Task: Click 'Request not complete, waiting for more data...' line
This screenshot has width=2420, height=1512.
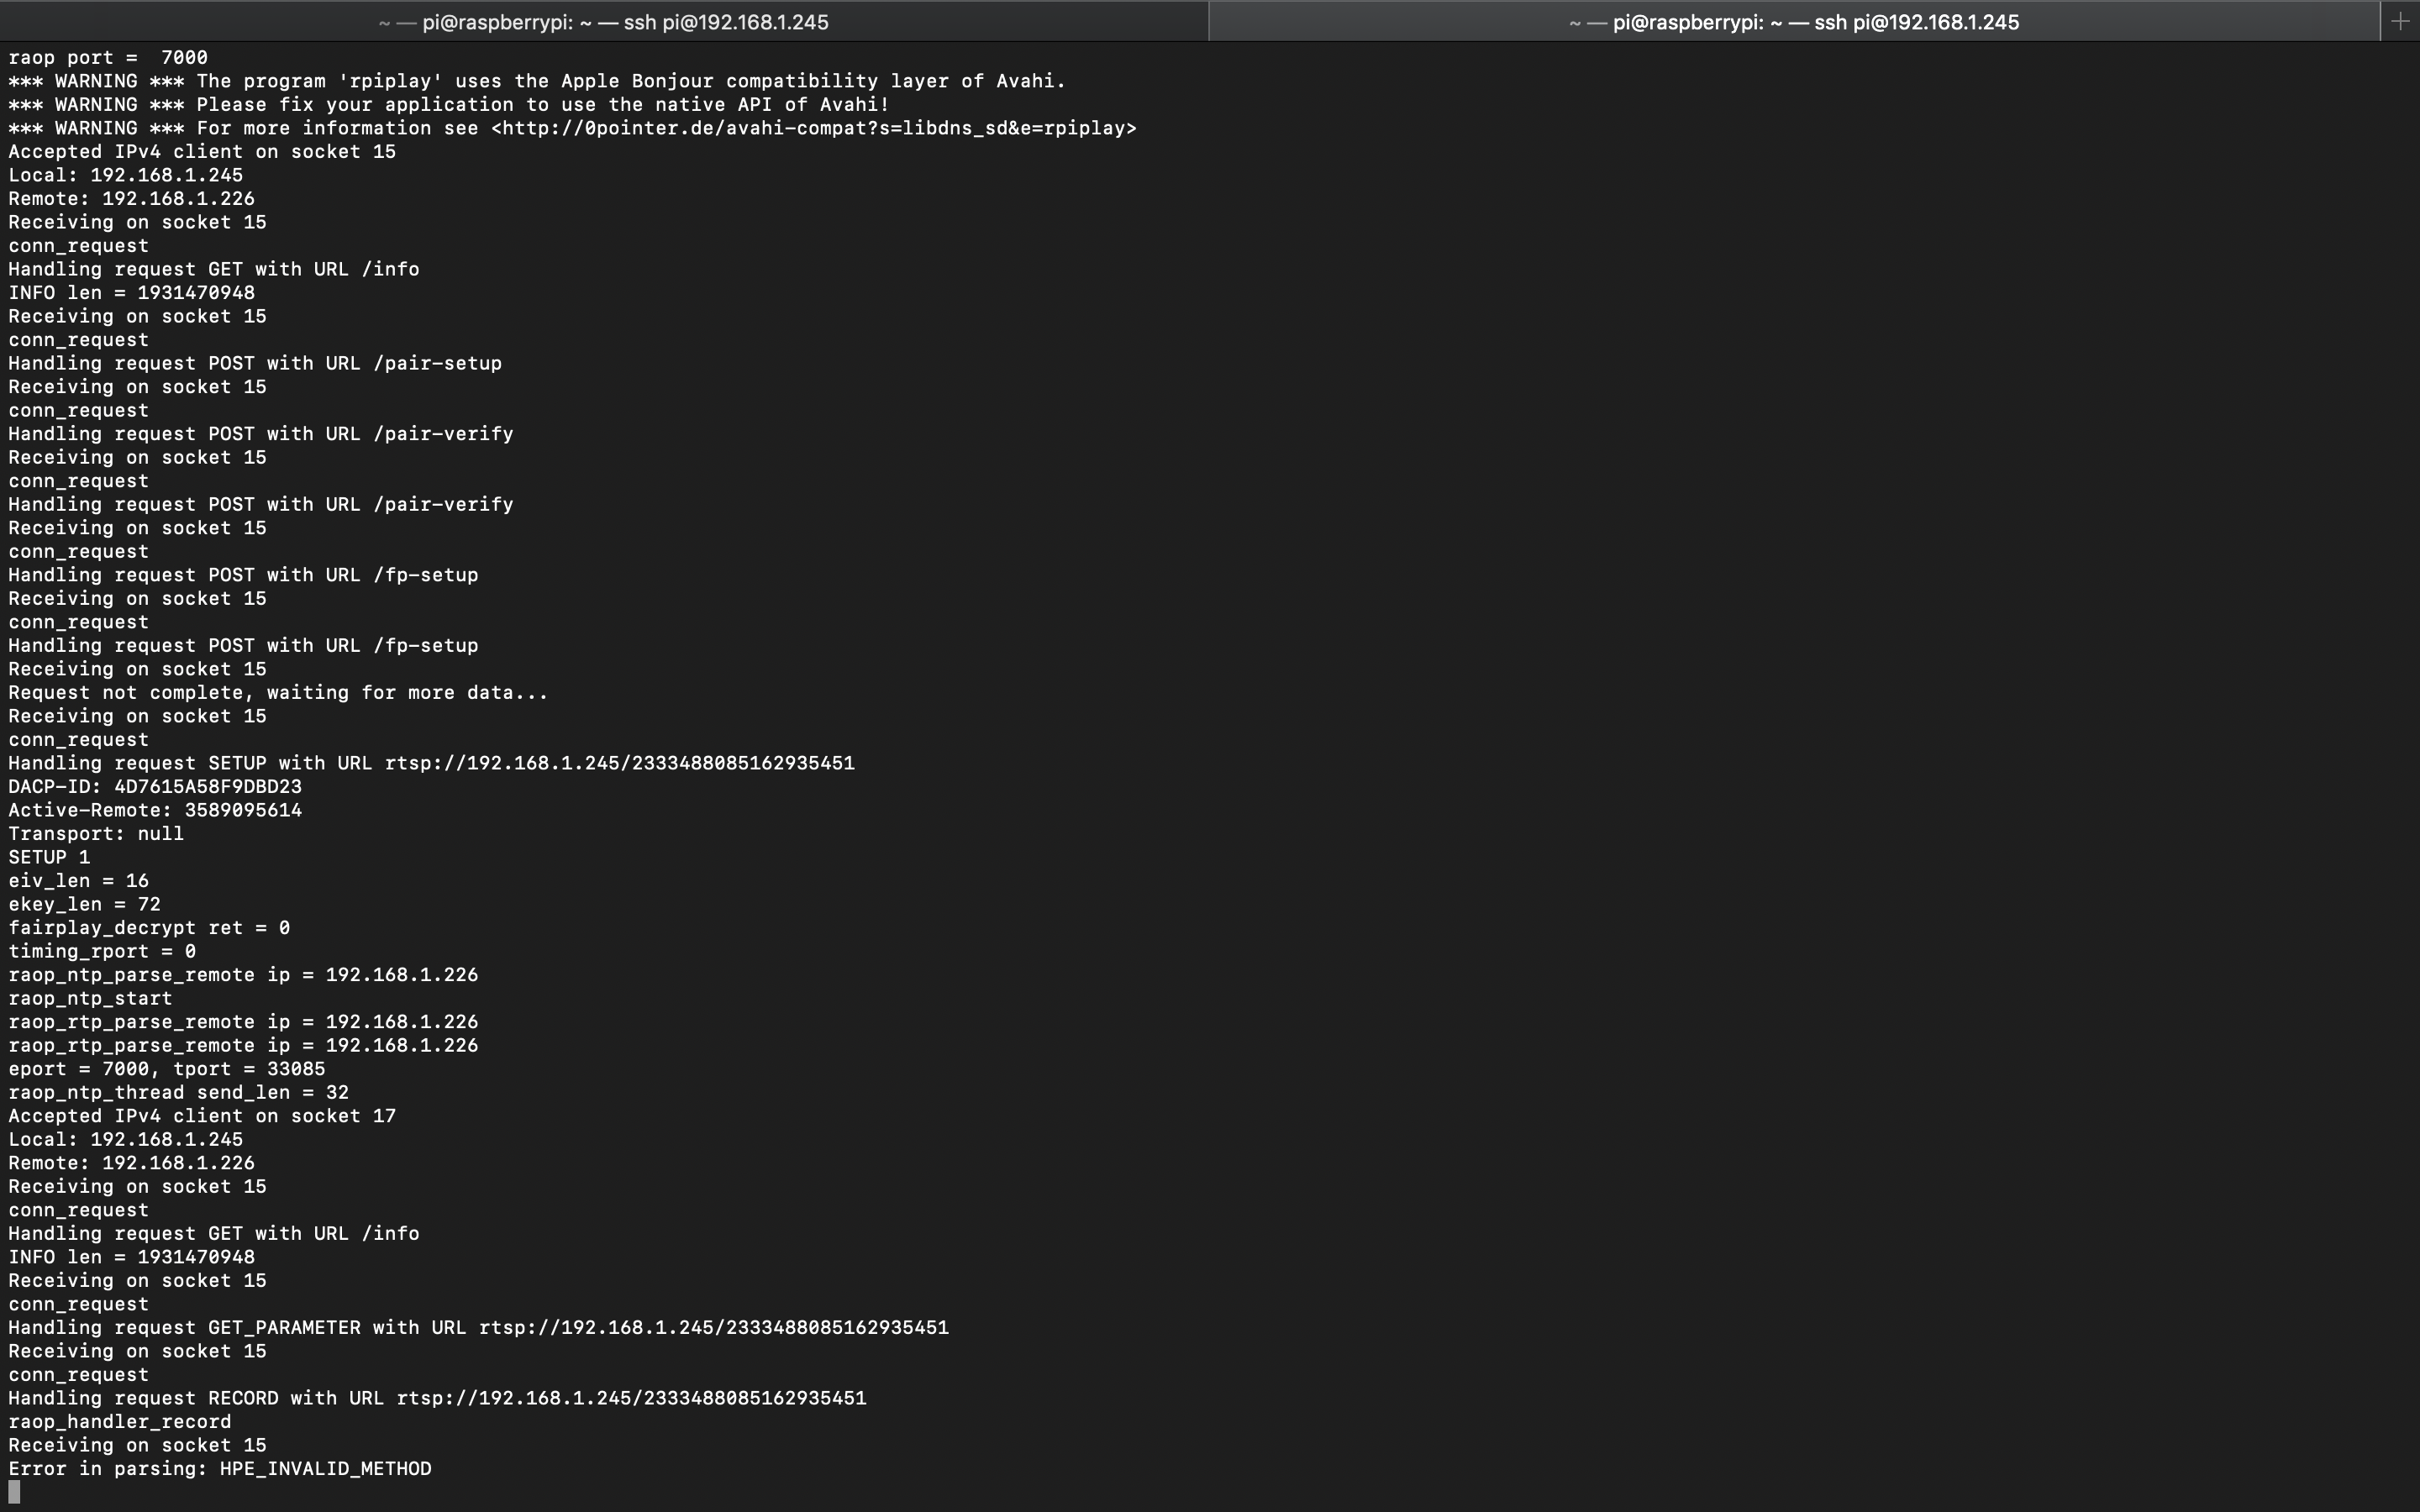Action: coord(278,693)
